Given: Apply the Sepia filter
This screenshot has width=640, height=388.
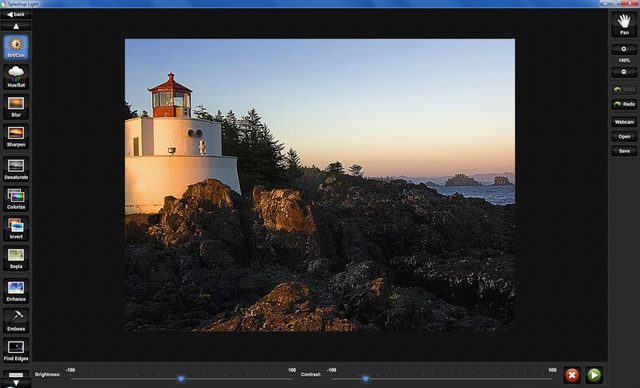Looking at the screenshot, I should tap(16, 258).
